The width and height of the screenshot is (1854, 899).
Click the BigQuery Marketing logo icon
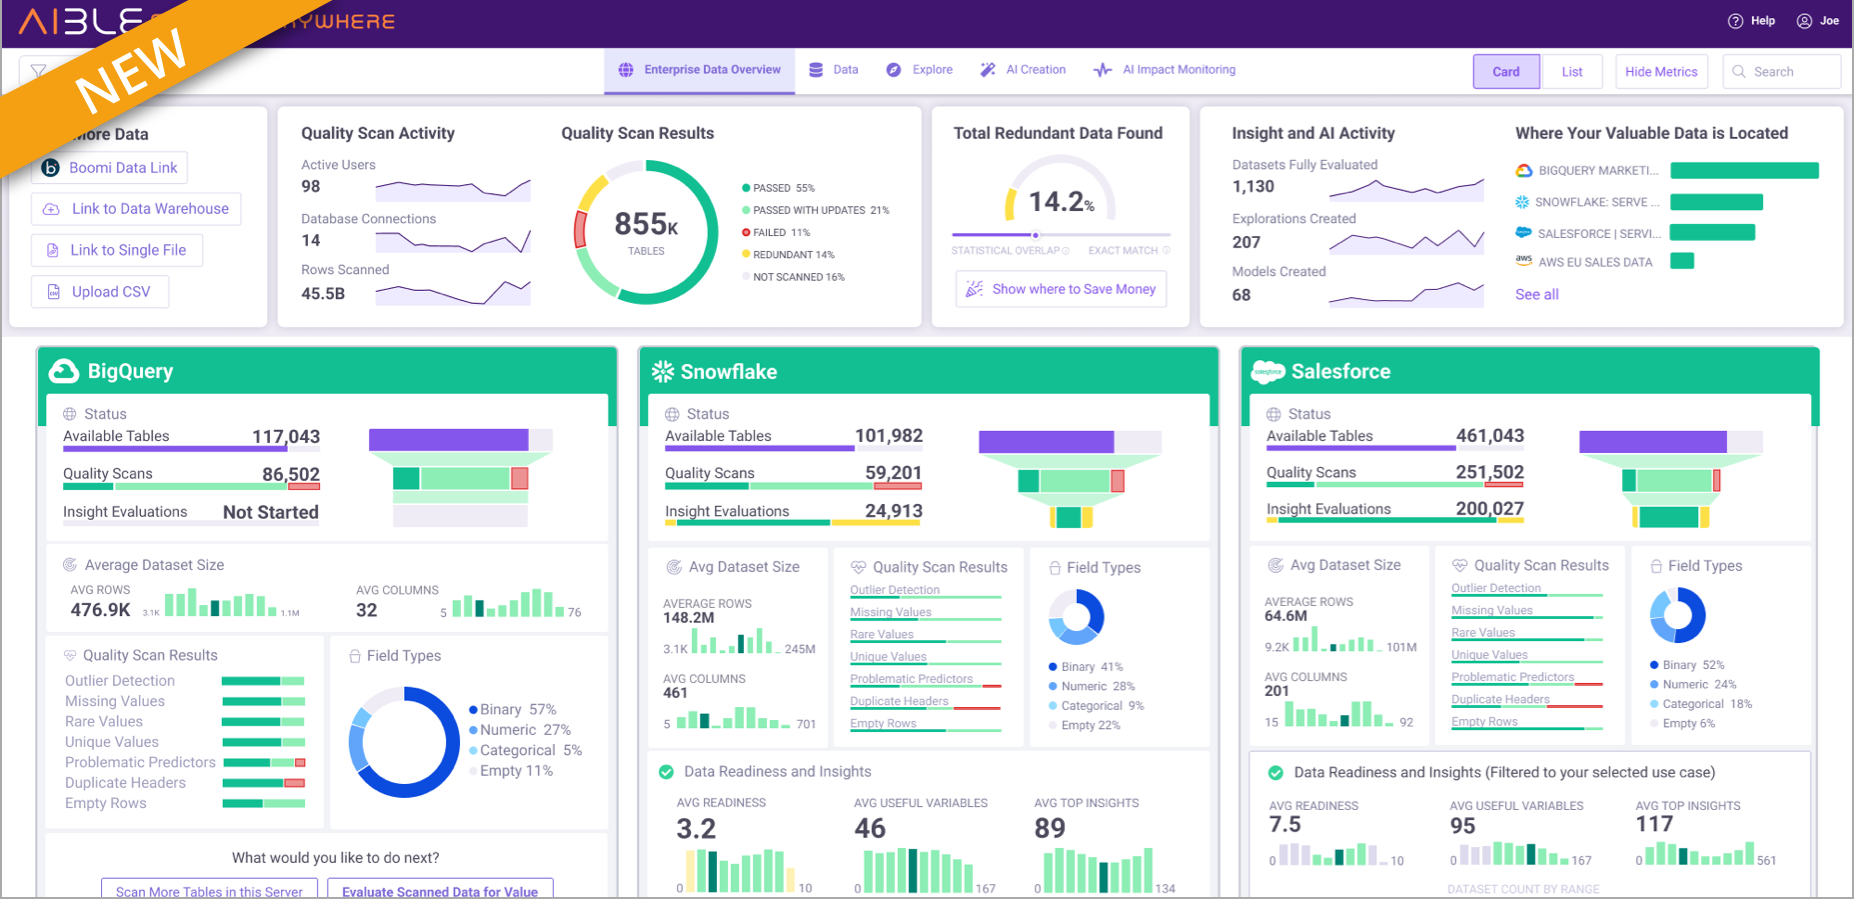(1524, 171)
